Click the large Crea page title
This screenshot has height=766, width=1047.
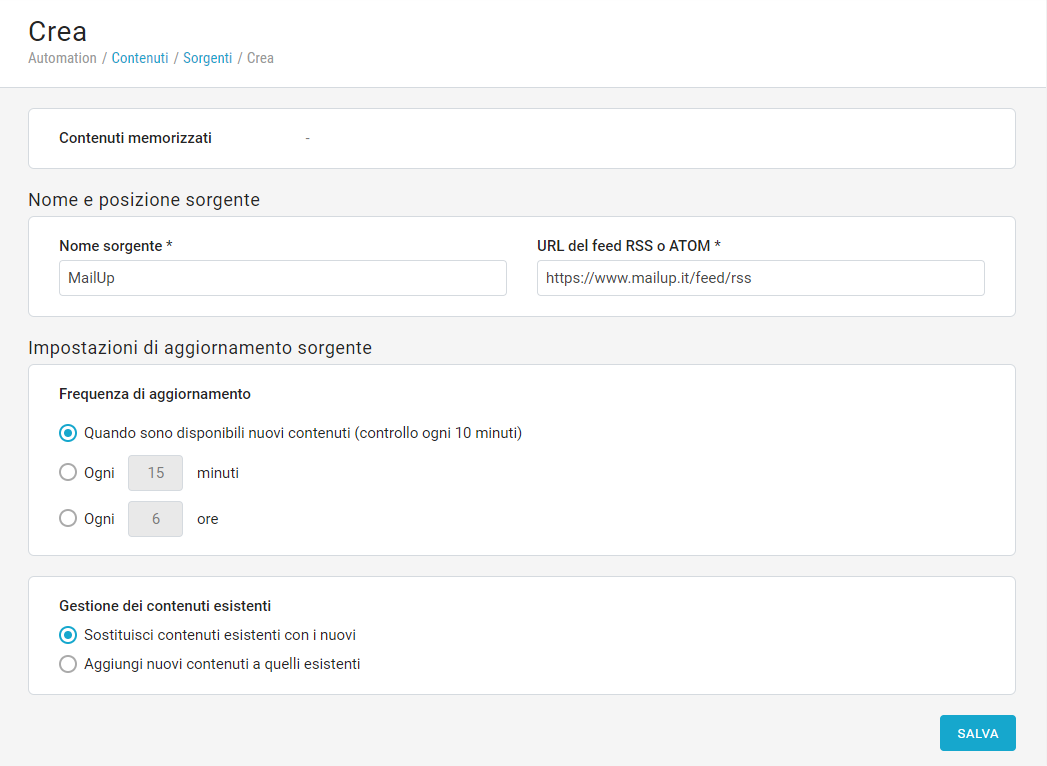57,31
